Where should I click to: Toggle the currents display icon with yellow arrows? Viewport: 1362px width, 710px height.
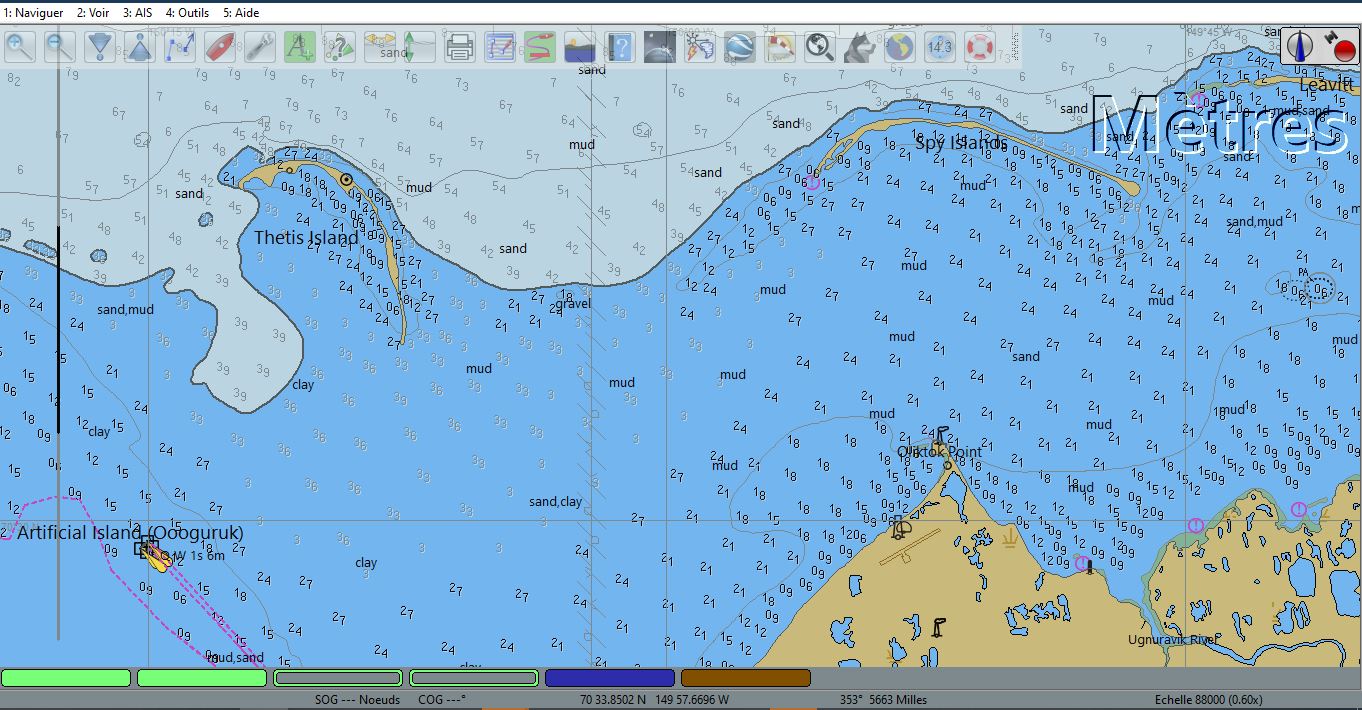pyautogui.click(x=380, y=47)
